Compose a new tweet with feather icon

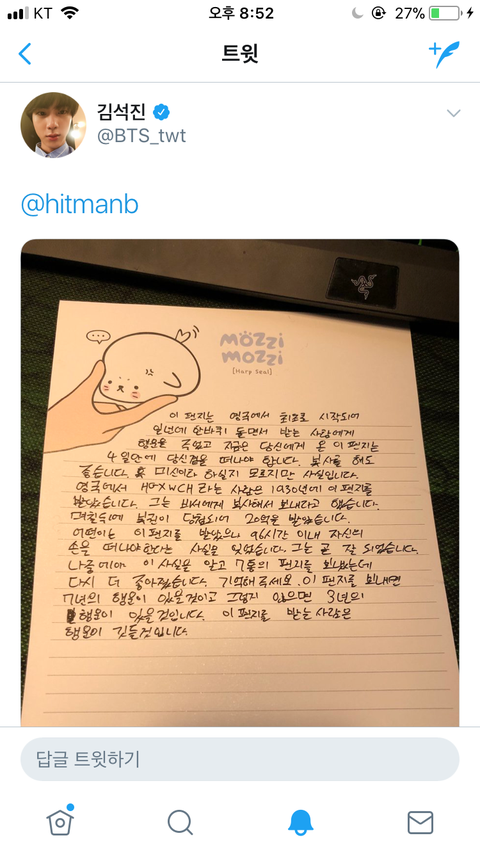444,54
